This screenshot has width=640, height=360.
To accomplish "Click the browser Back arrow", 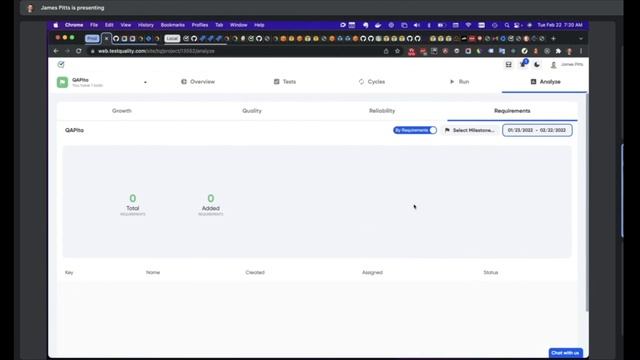I will (56, 51).
